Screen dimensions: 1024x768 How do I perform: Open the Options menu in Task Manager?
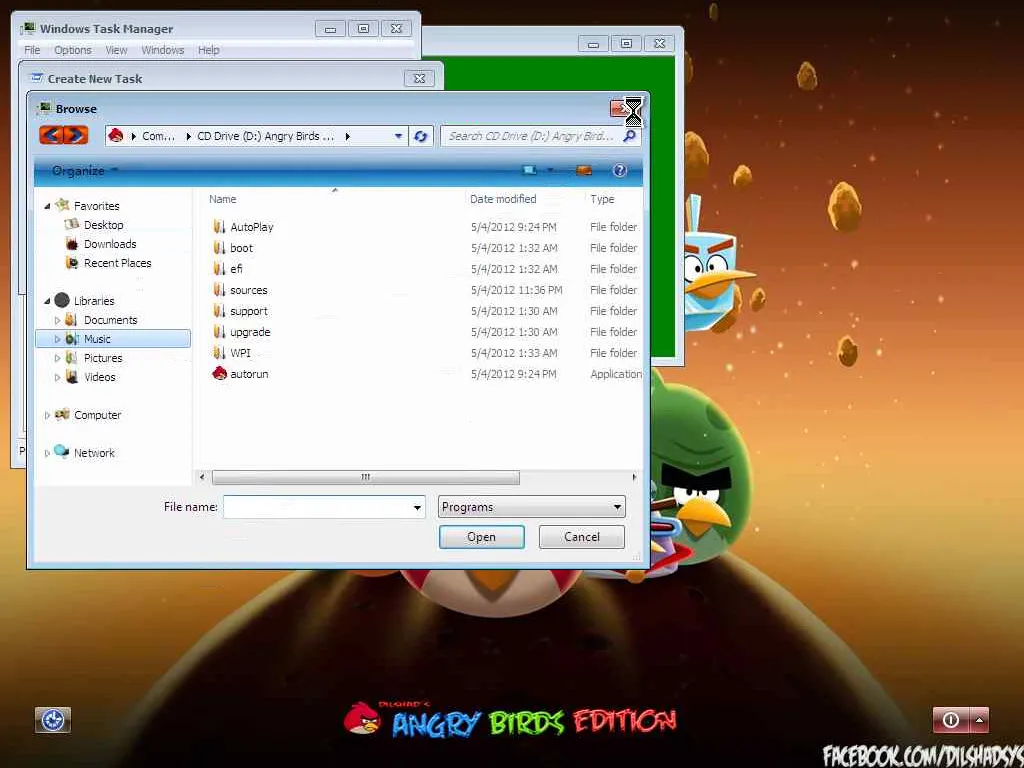(x=72, y=50)
